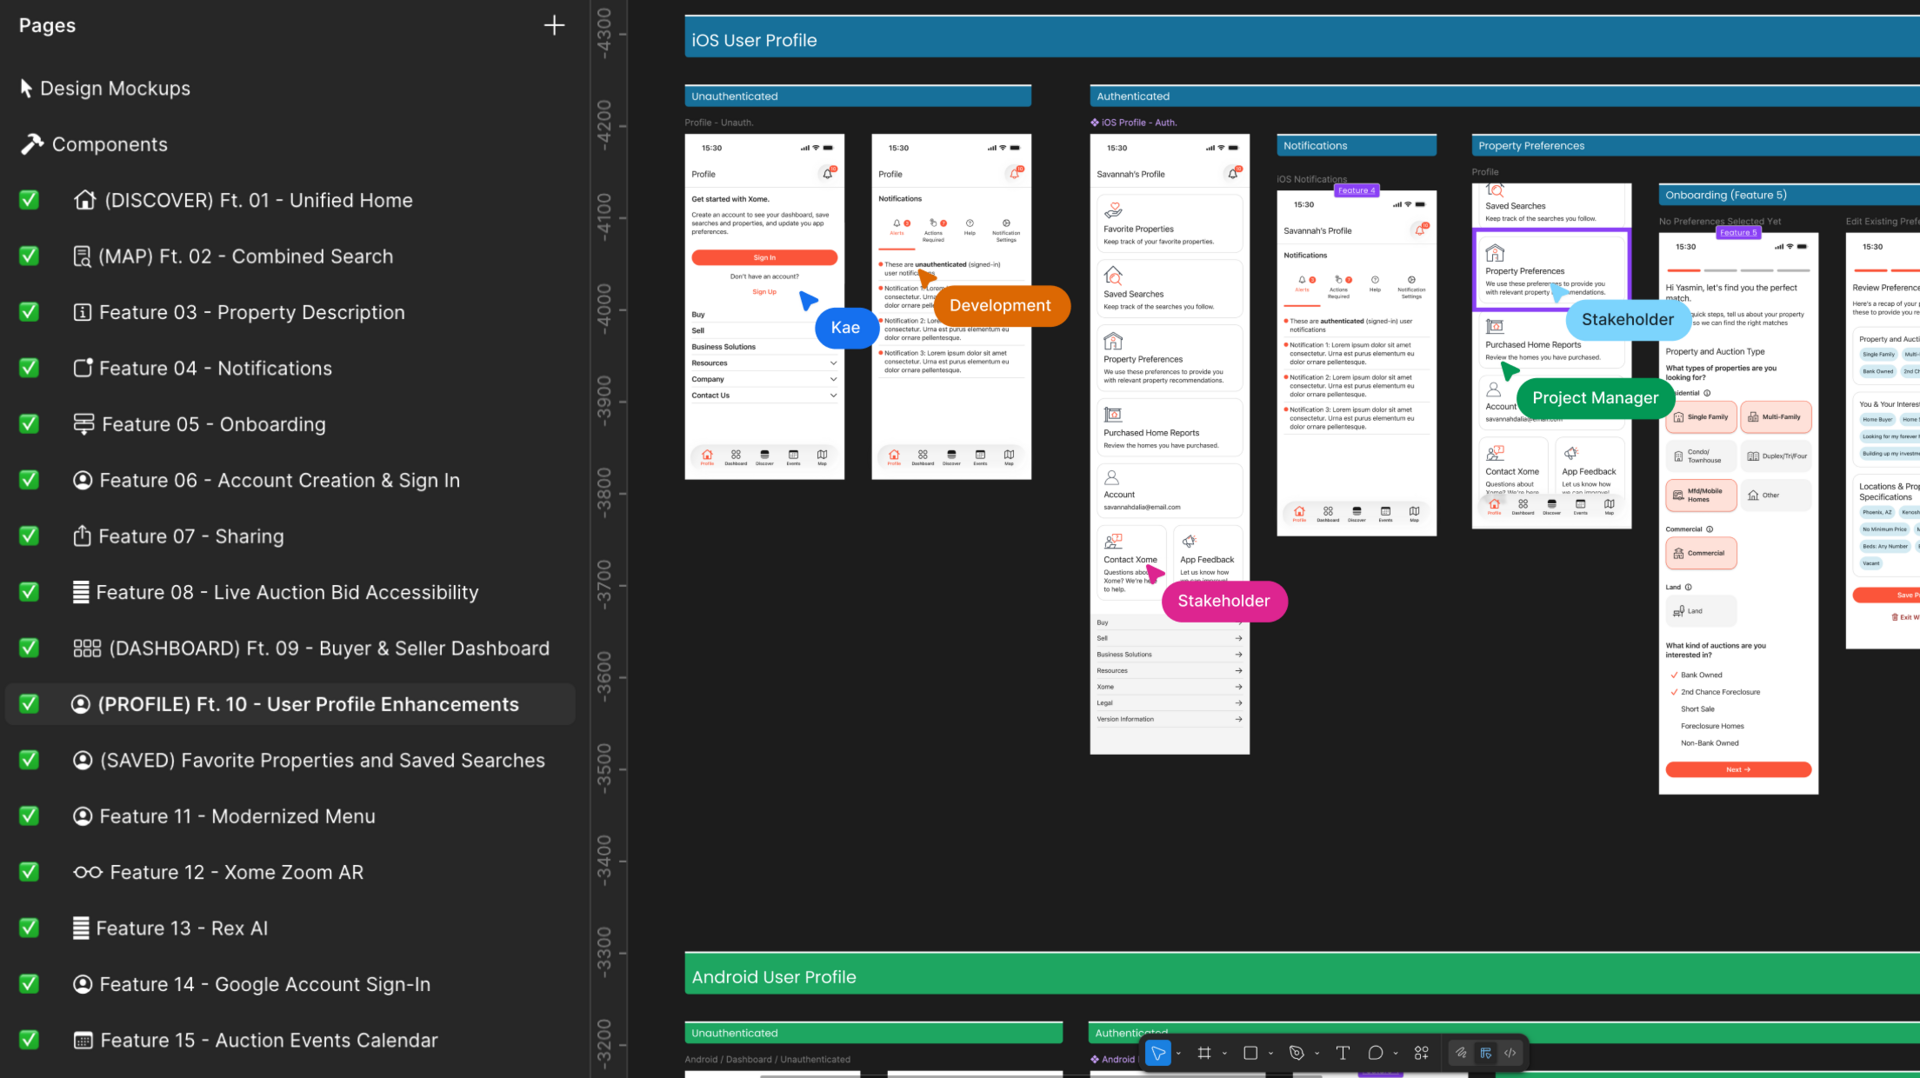Select the Frame tool in the toolbar
Image resolution: width=1920 pixels, height=1078 pixels.
pos(1204,1053)
